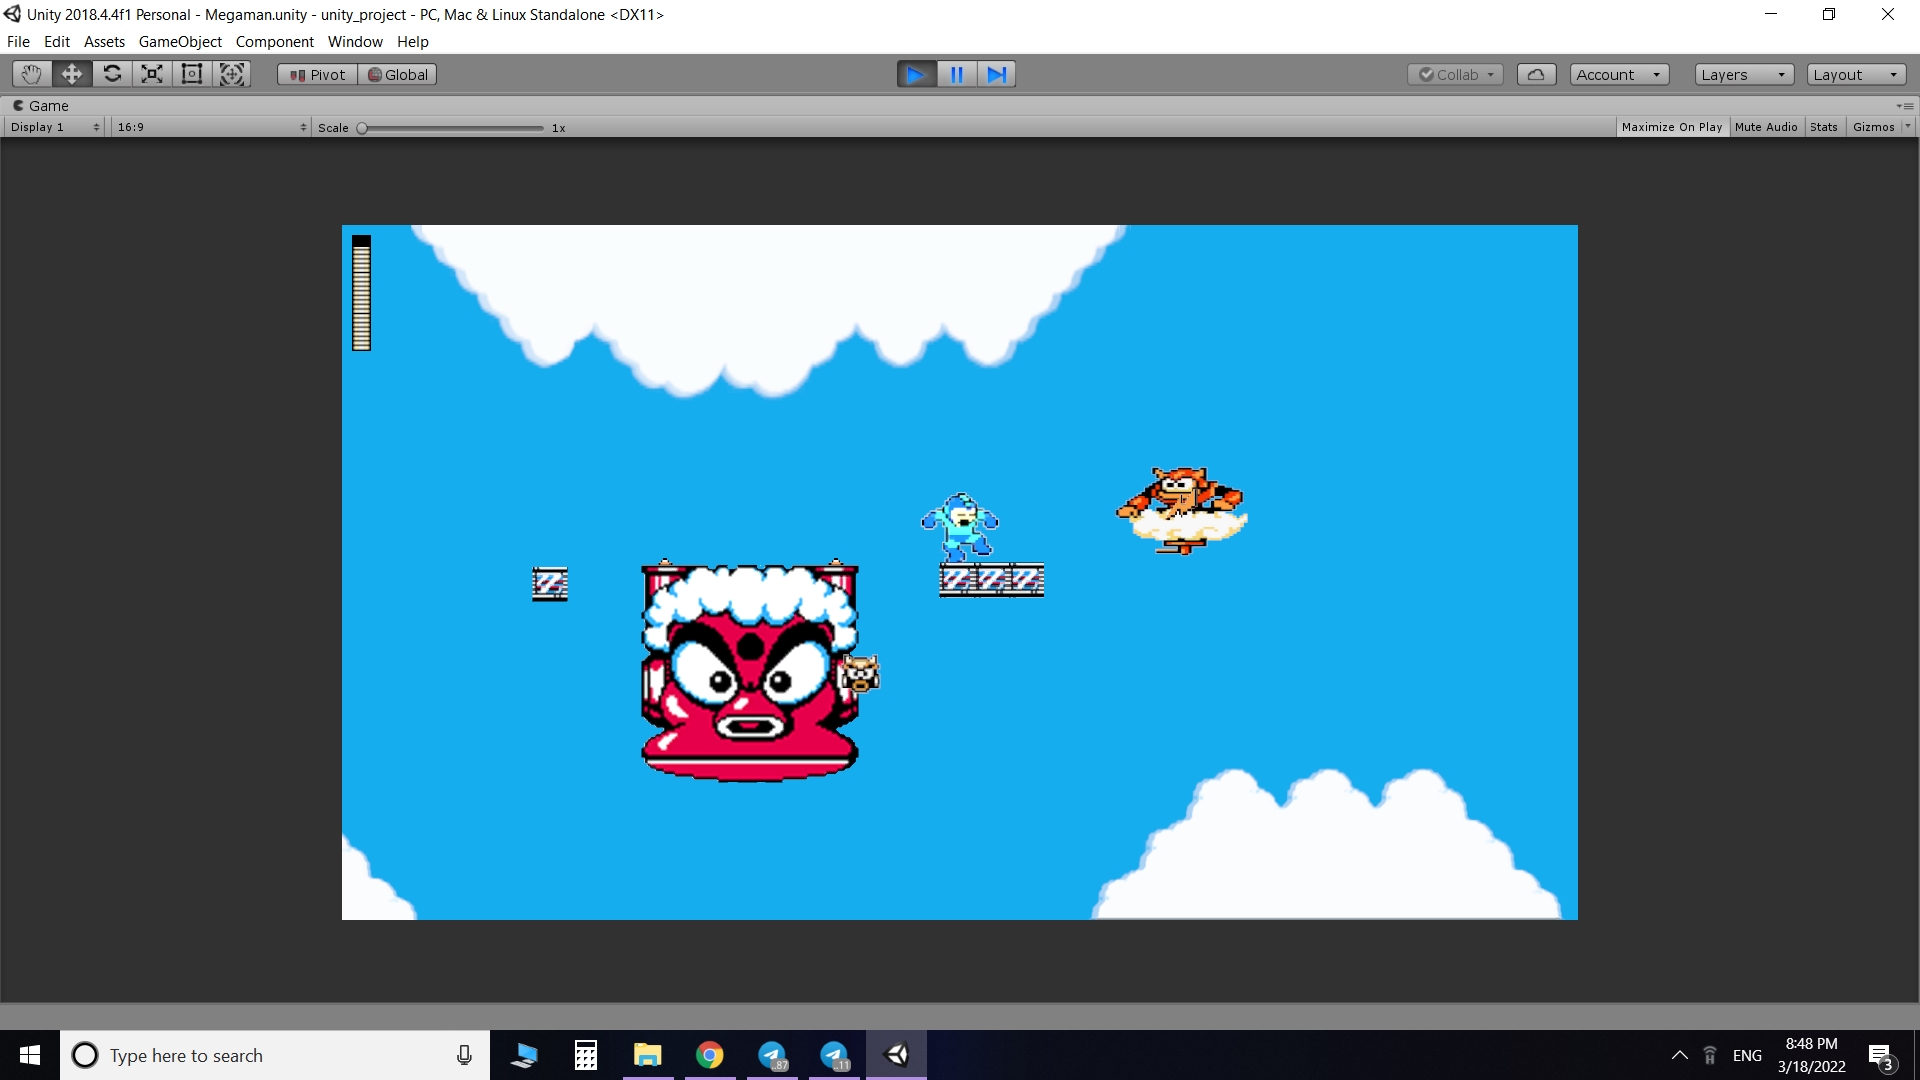Pause the running game
Image resolution: width=1920 pixels, height=1080 pixels.
click(x=956, y=74)
